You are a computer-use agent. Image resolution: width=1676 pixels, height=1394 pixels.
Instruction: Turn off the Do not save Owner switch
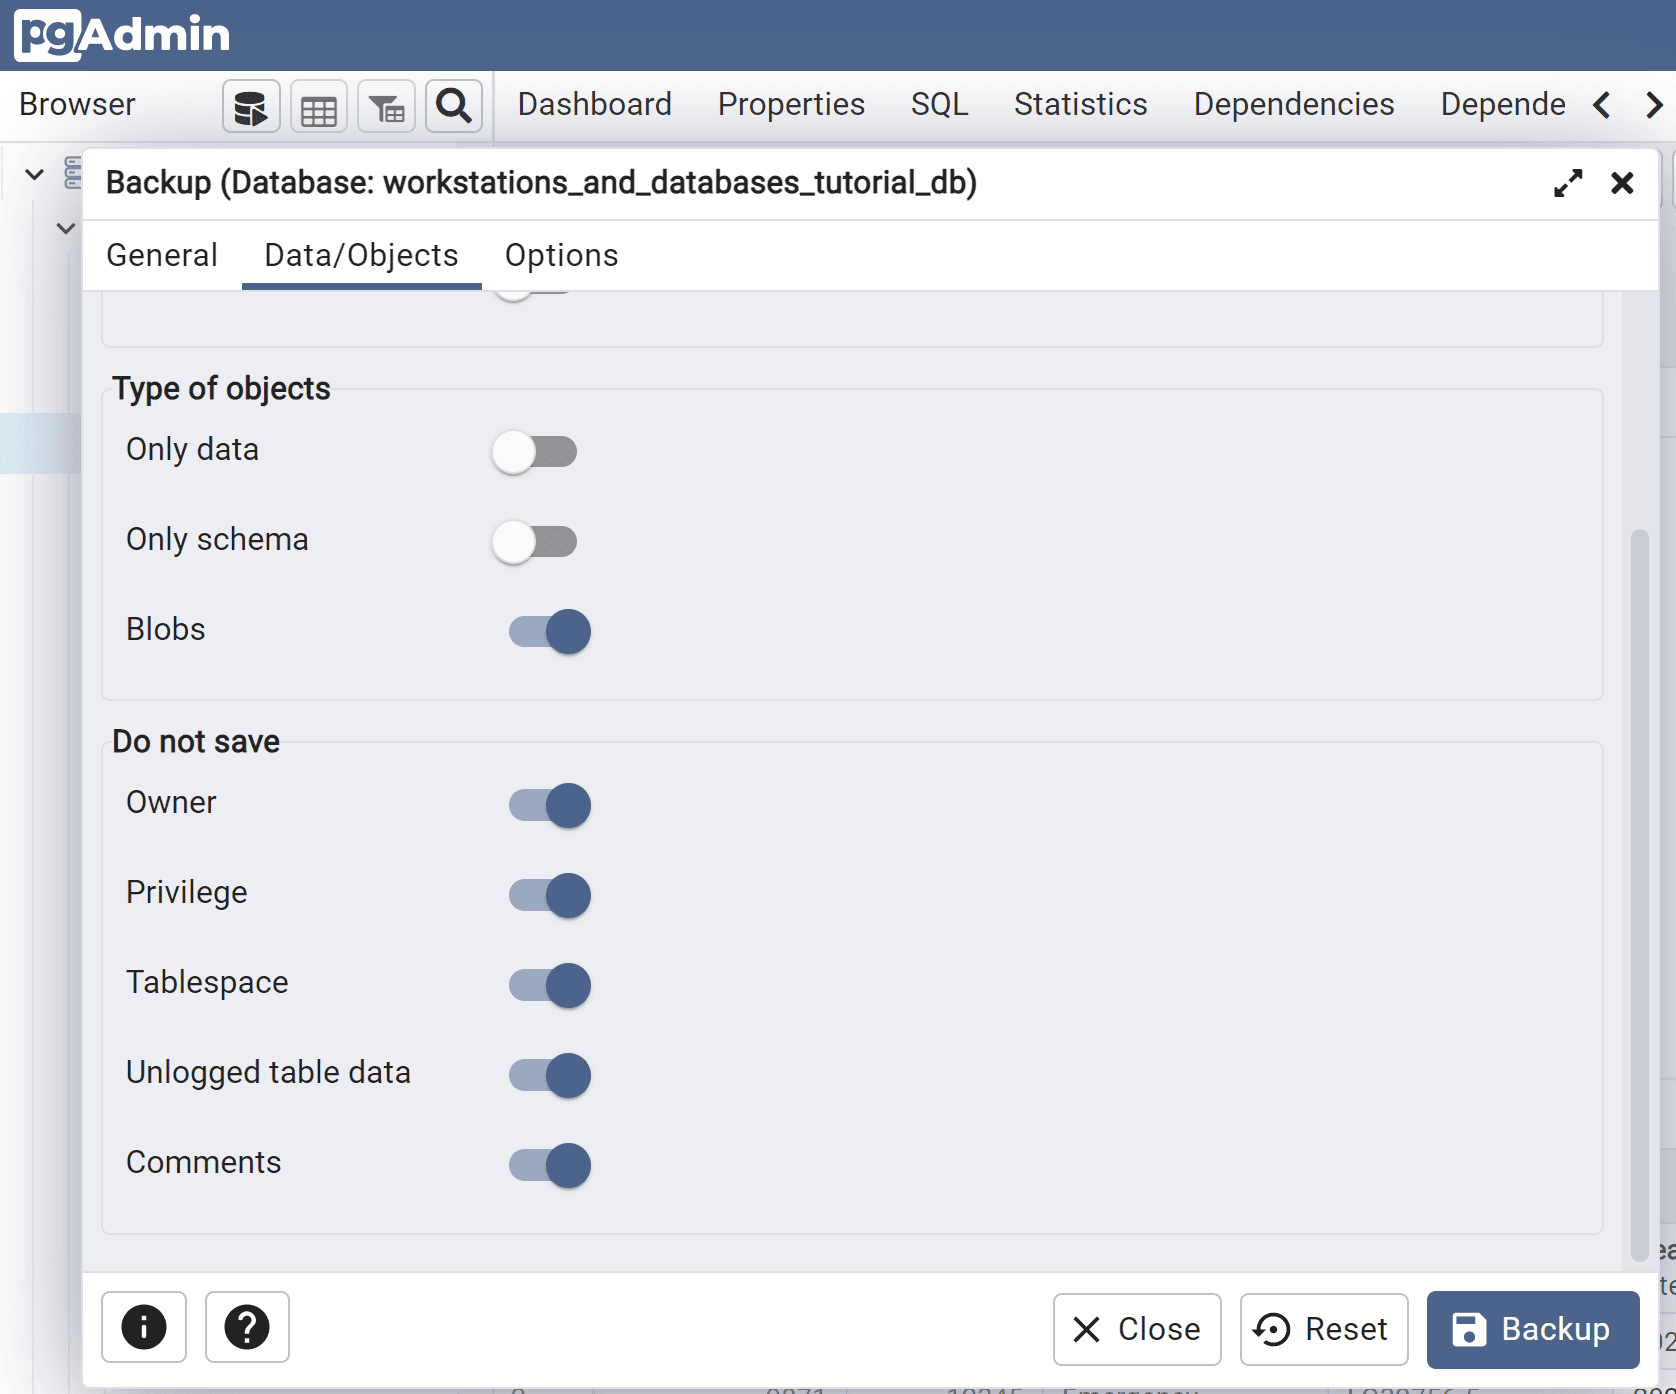[x=550, y=805]
